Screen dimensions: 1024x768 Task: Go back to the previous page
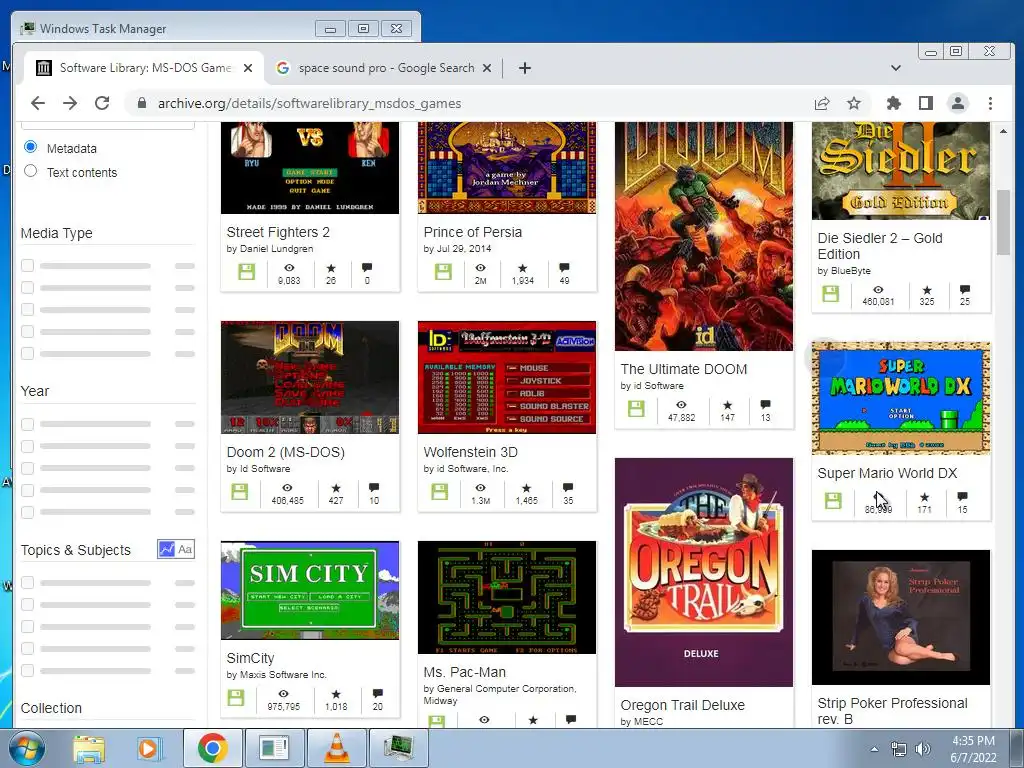tap(38, 103)
